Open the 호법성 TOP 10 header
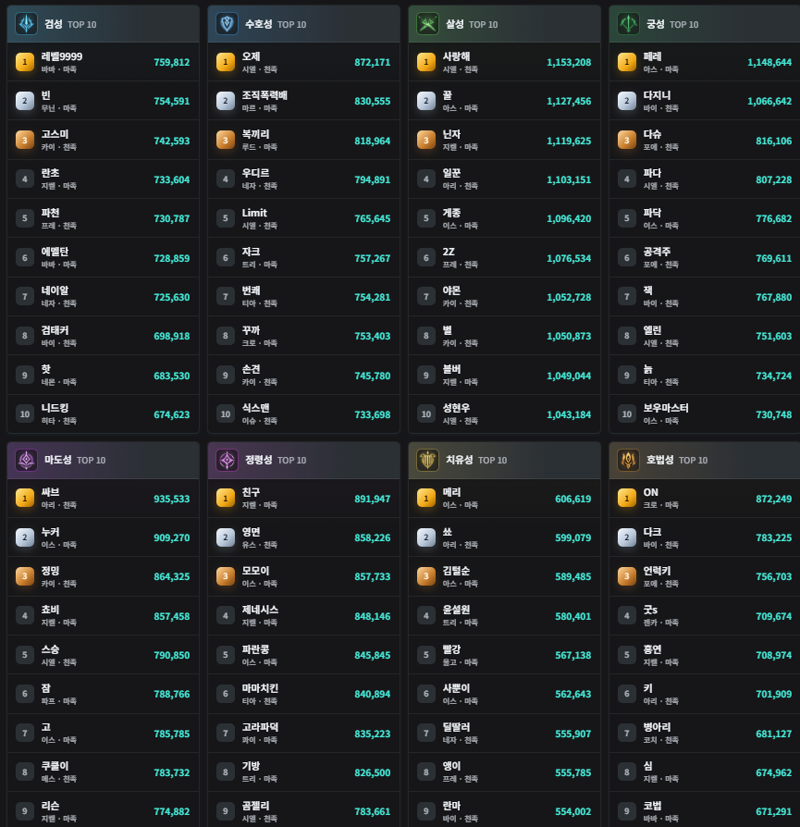The width and height of the screenshot is (800, 827). [705, 460]
